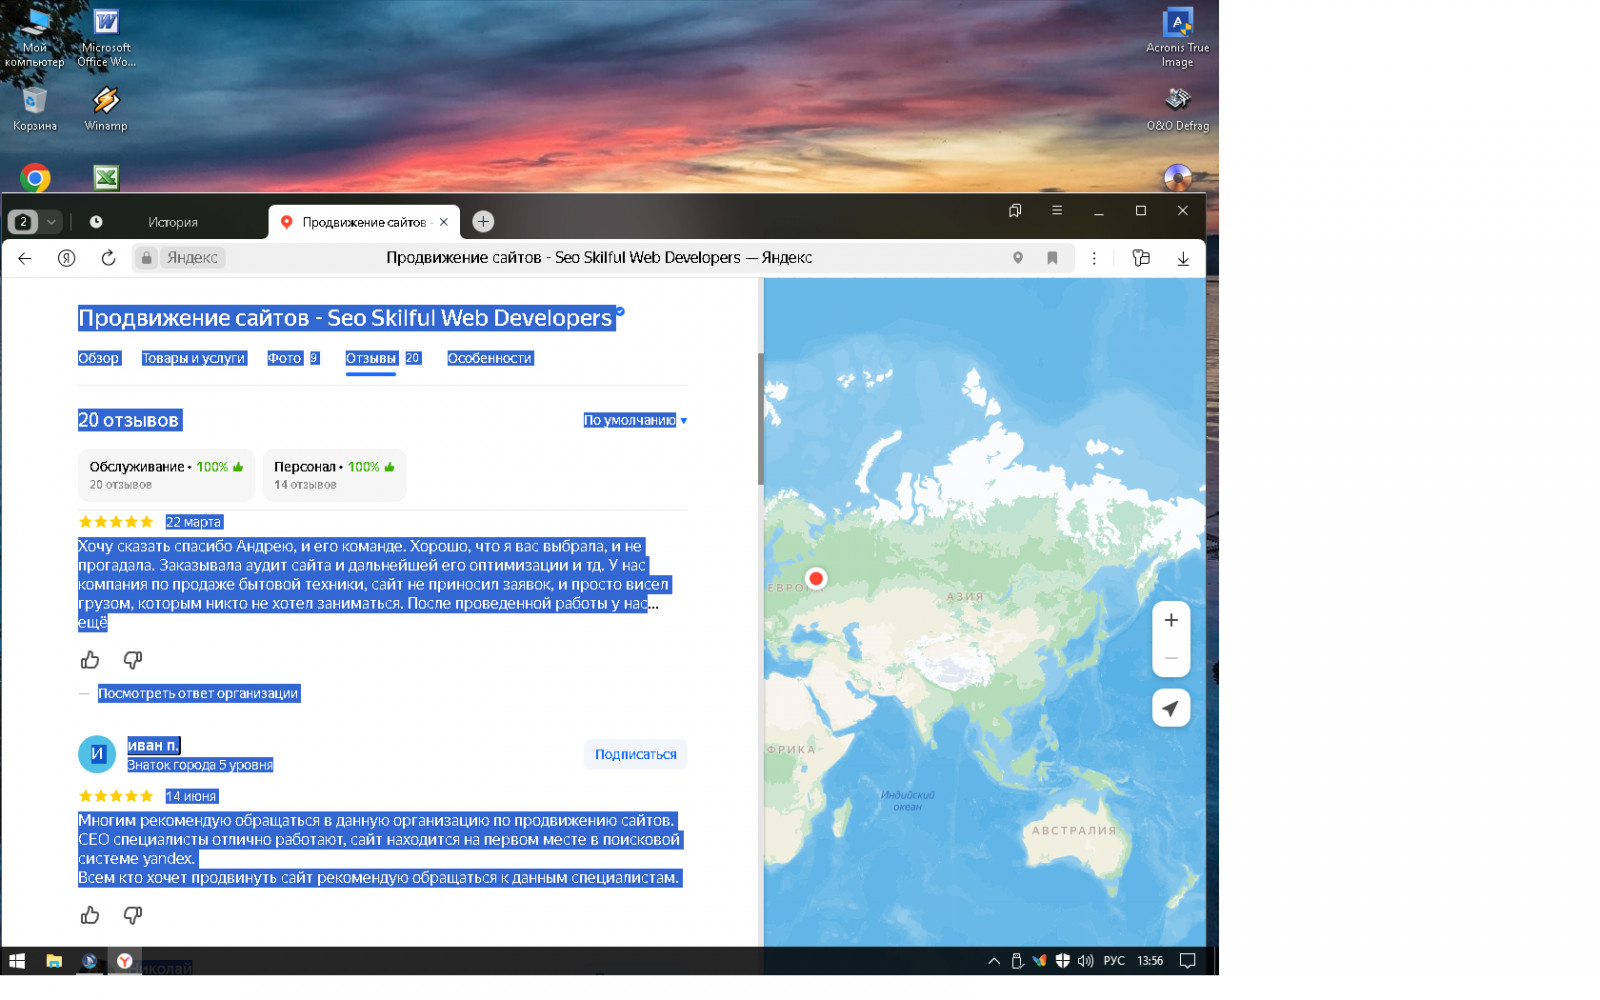This screenshot has width=1600, height=1000.
Task: Click the Знаток города 5 уровня label
Action: pos(200,765)
